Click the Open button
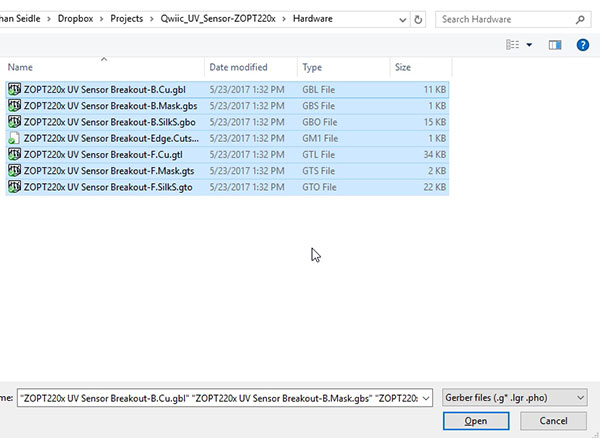 click(x=475, y=421)
